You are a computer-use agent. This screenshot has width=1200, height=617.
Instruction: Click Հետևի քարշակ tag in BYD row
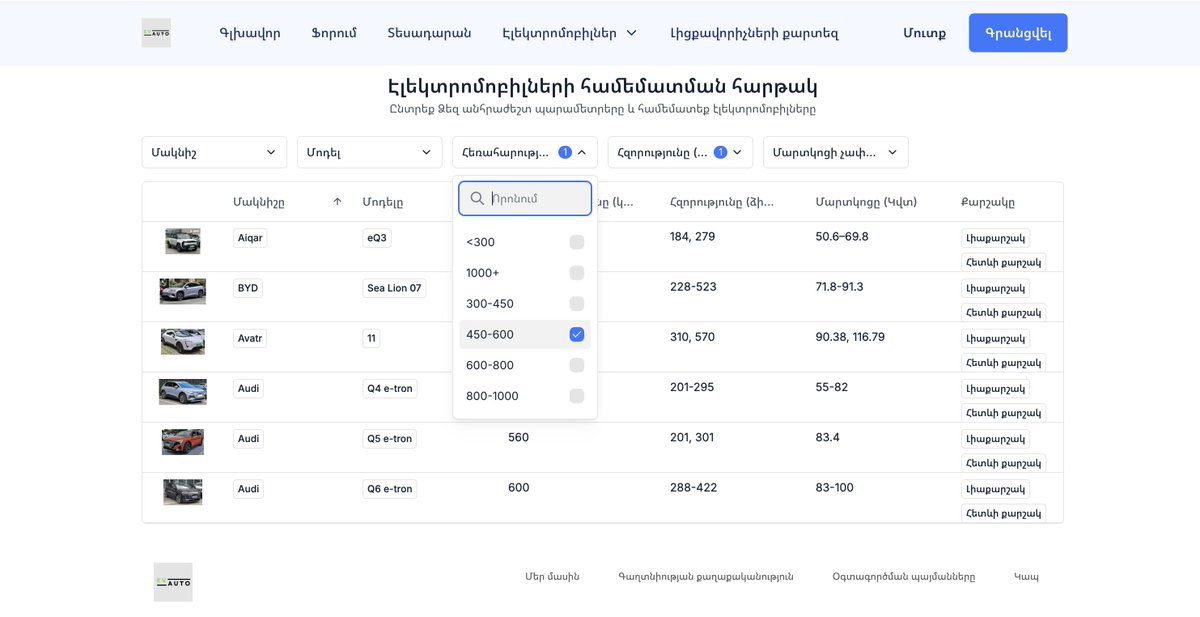1004,312
